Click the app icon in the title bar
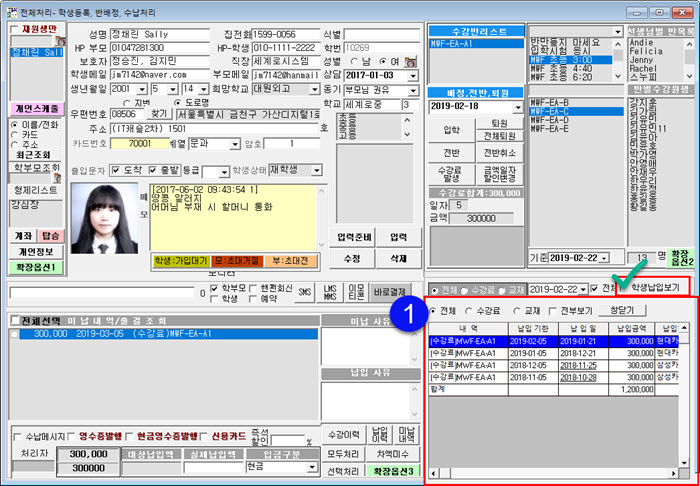This screenshot has height=486, width=700. click(12, 12)
